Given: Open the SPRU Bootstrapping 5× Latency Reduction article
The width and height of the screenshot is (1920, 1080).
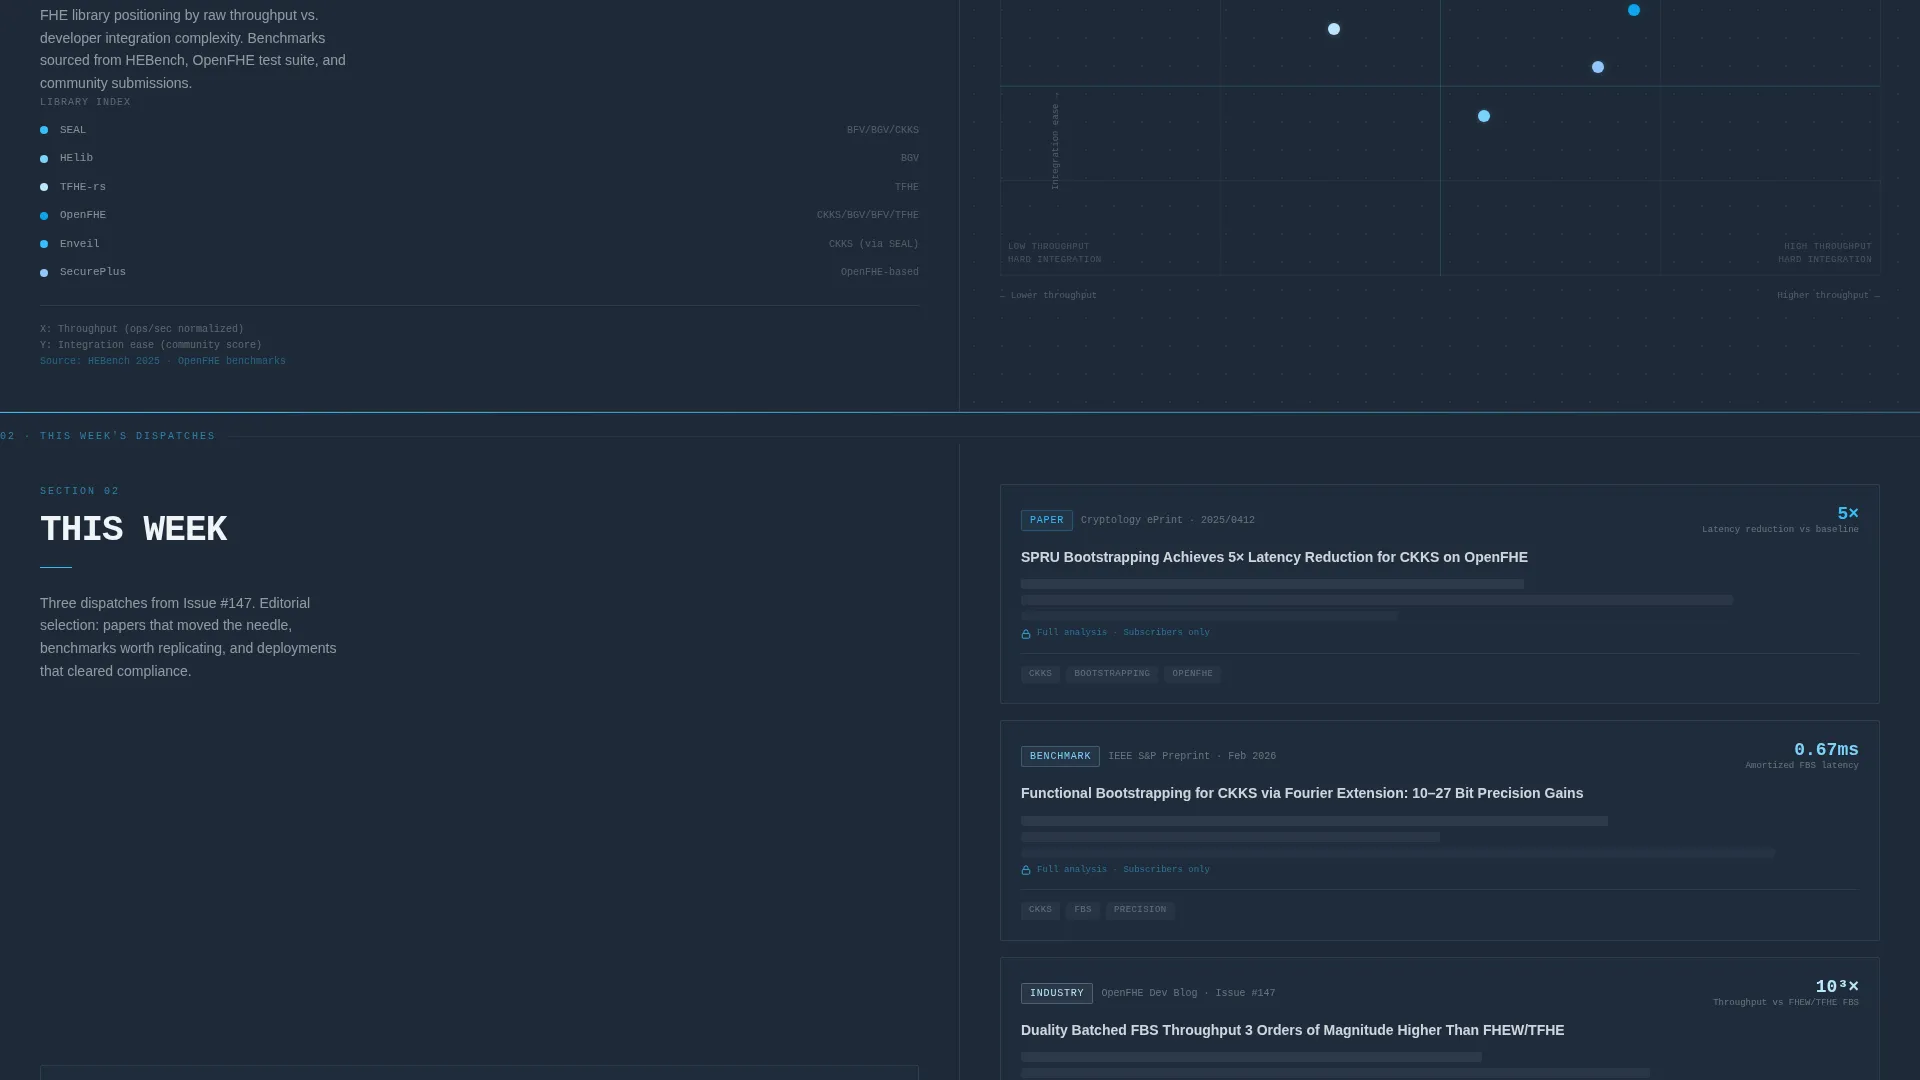Looking at the screenshot, I should (x=1274, y=557).
